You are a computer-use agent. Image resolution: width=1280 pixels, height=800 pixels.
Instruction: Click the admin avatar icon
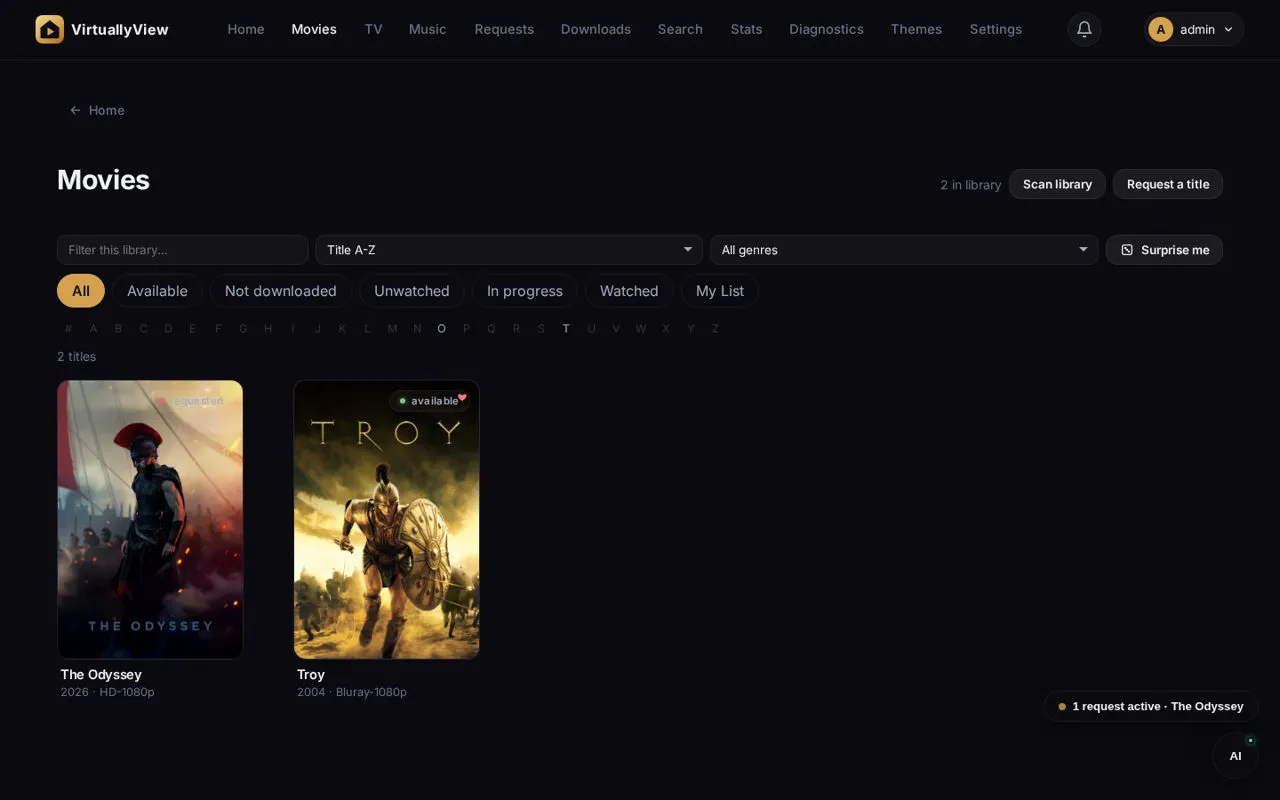[1160, 29]
